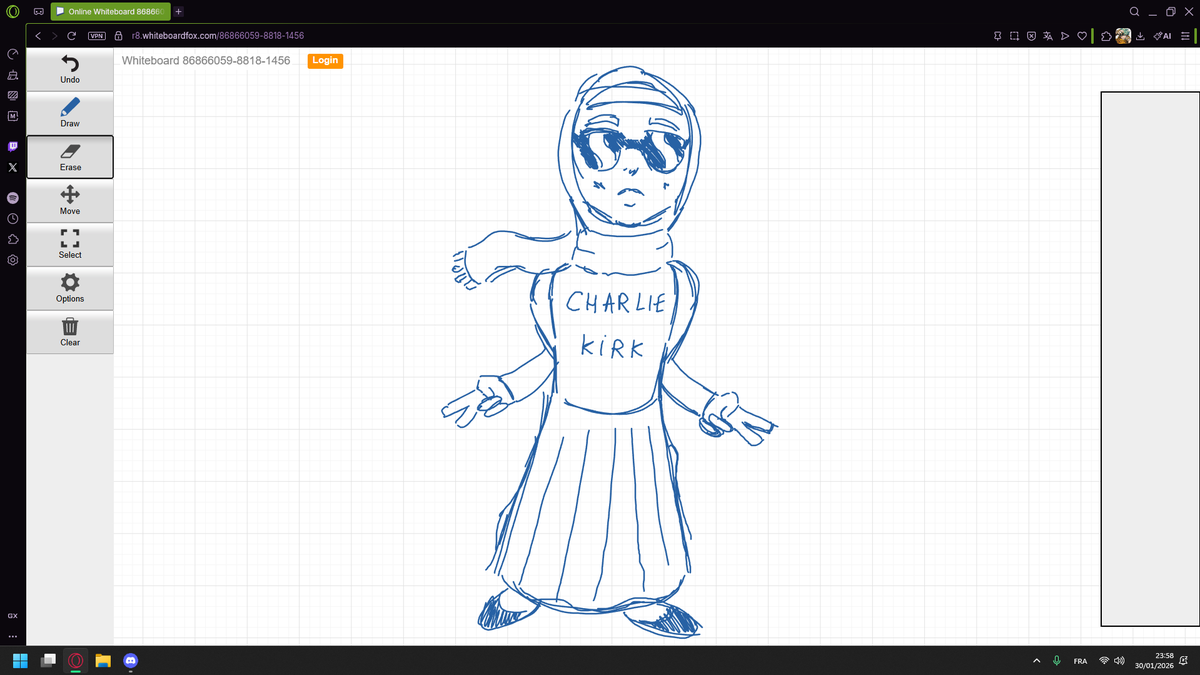Open sidebar three-dots more menu

coord(12,636)
